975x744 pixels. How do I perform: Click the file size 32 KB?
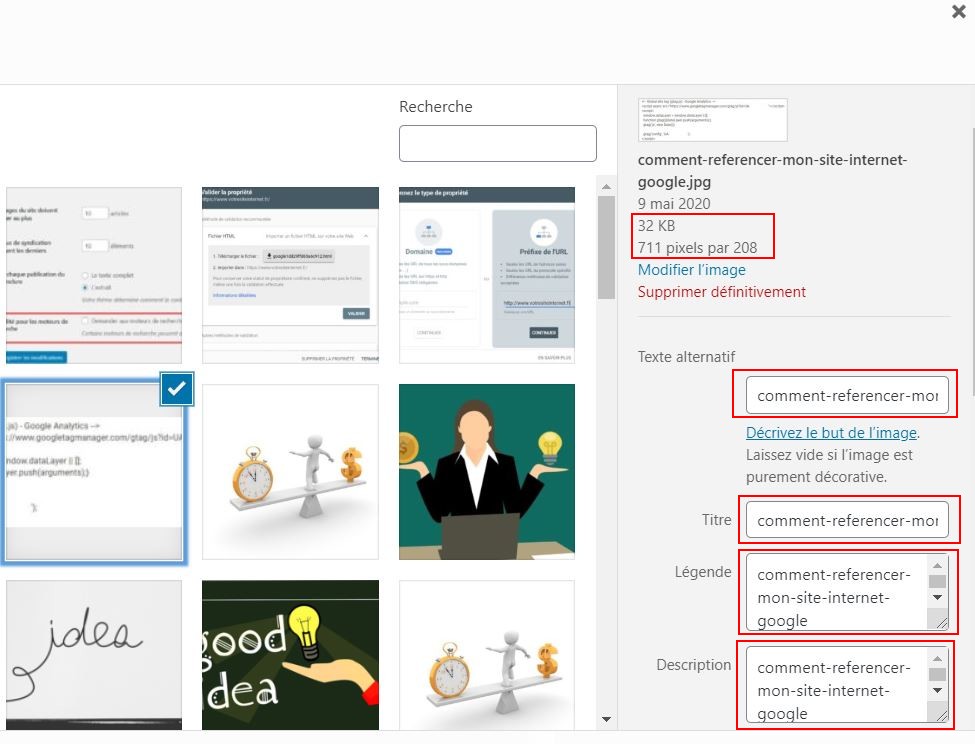click(656, 226)
